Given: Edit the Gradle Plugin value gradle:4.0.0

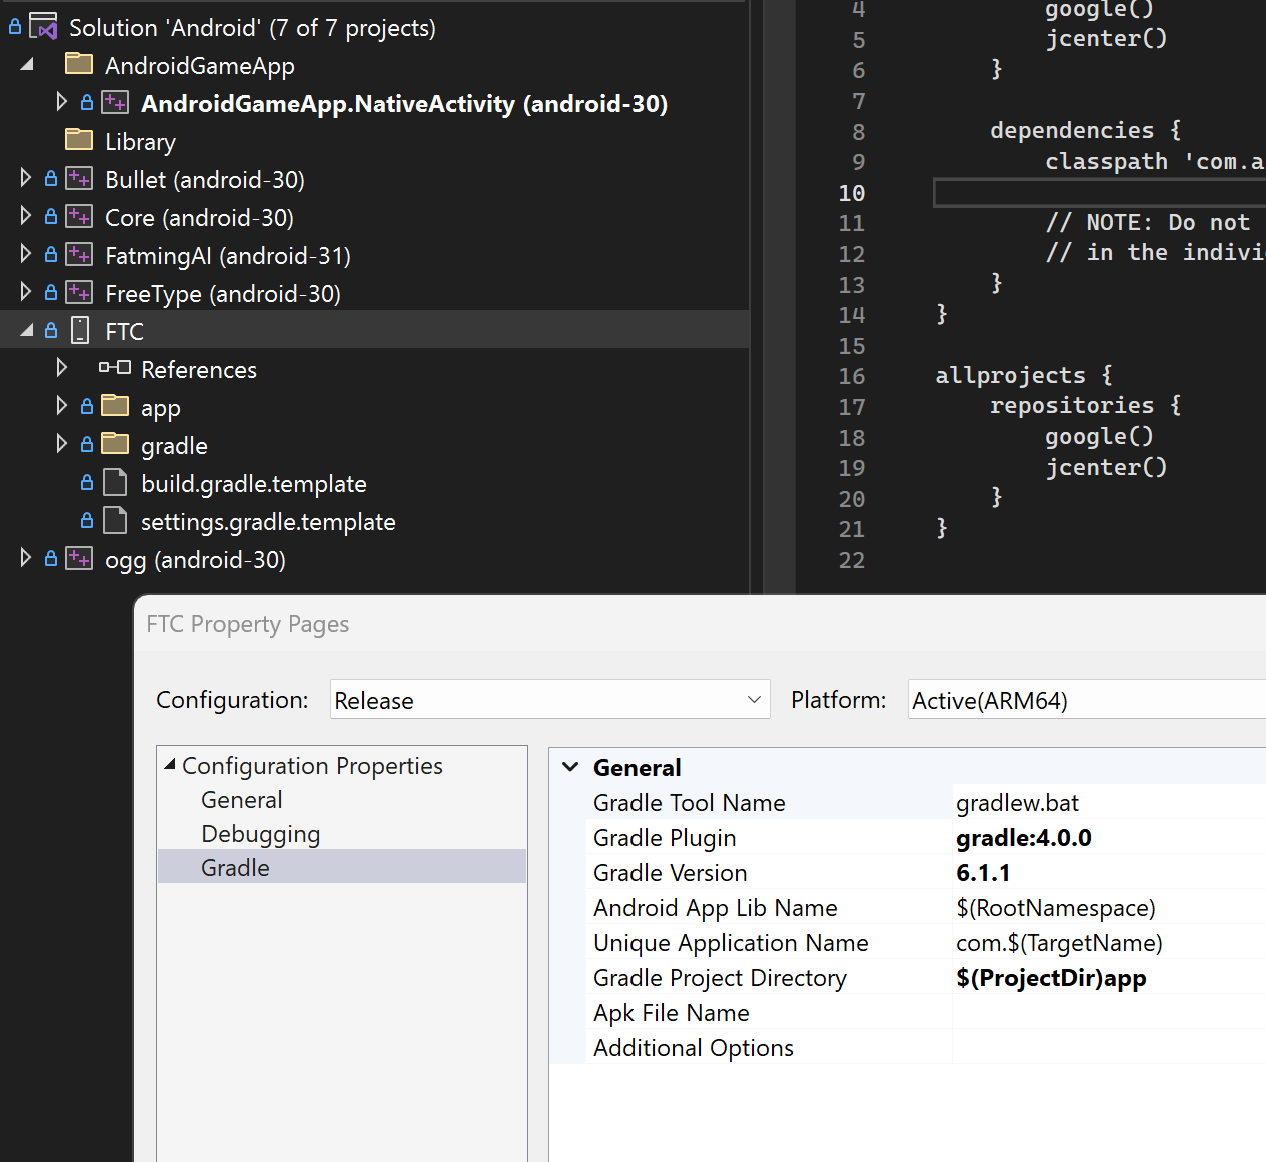Looking at the screenshot, I should tap(1109, 838).
